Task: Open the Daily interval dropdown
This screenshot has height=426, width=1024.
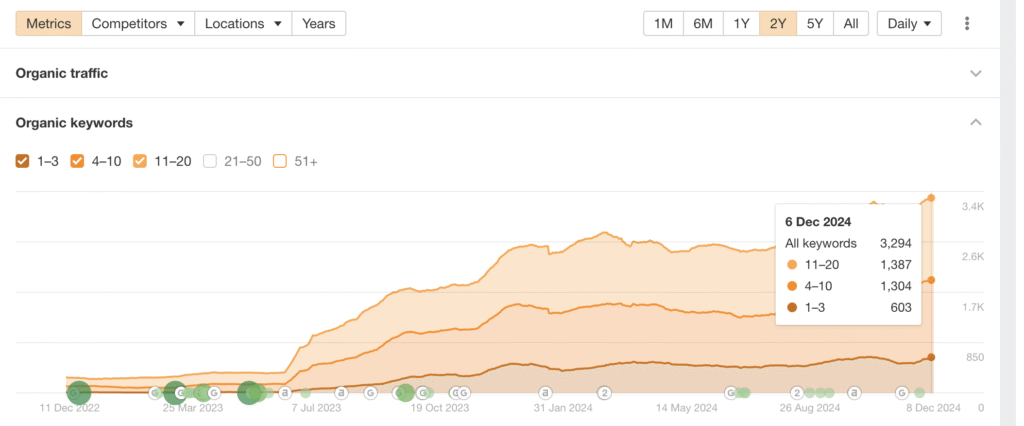Action: point(908,23)
